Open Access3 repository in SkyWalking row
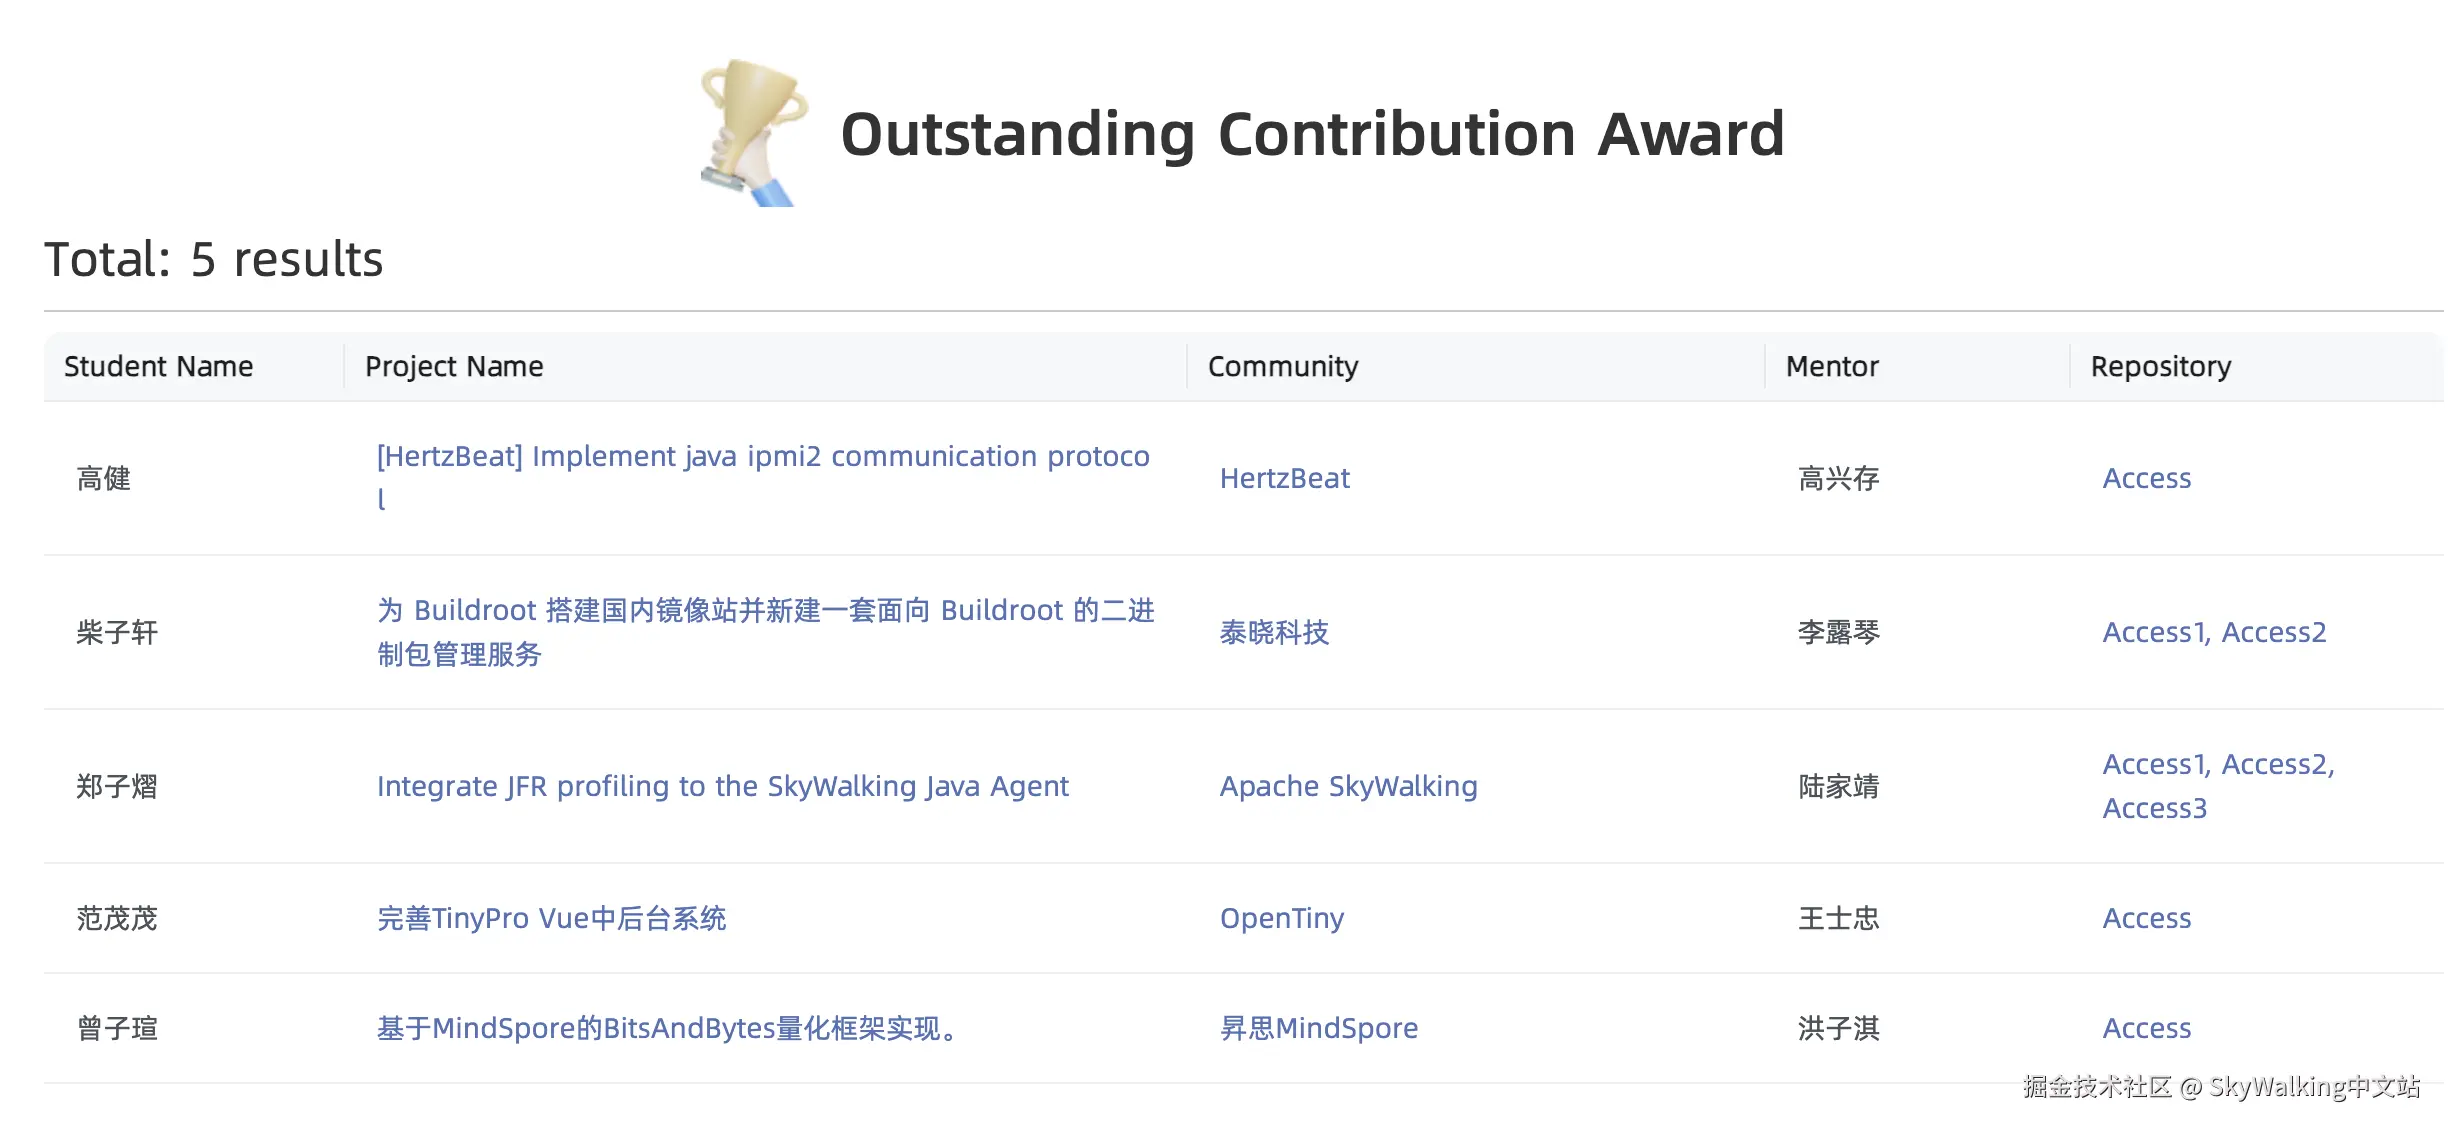This screenshot has width=2450, height=1132. [2155, 808]
